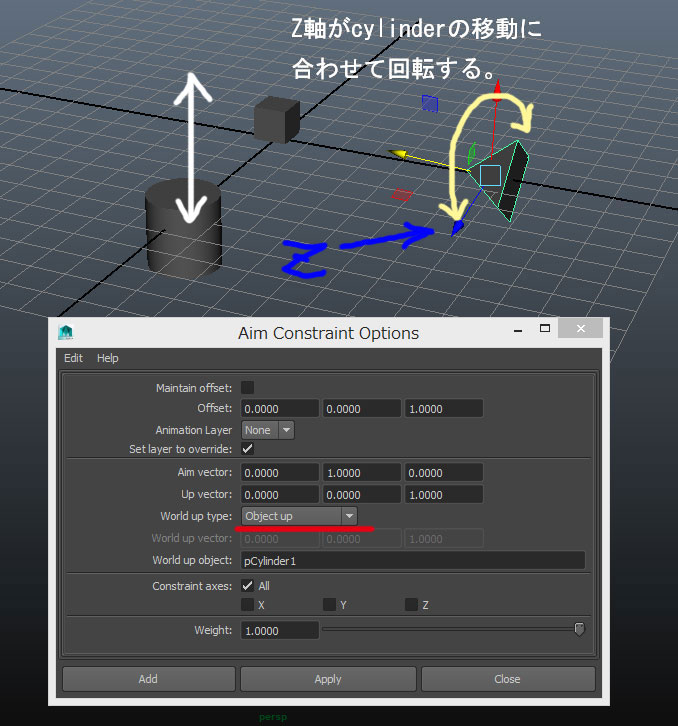Uncheck Set layer to override

[248, 448]
